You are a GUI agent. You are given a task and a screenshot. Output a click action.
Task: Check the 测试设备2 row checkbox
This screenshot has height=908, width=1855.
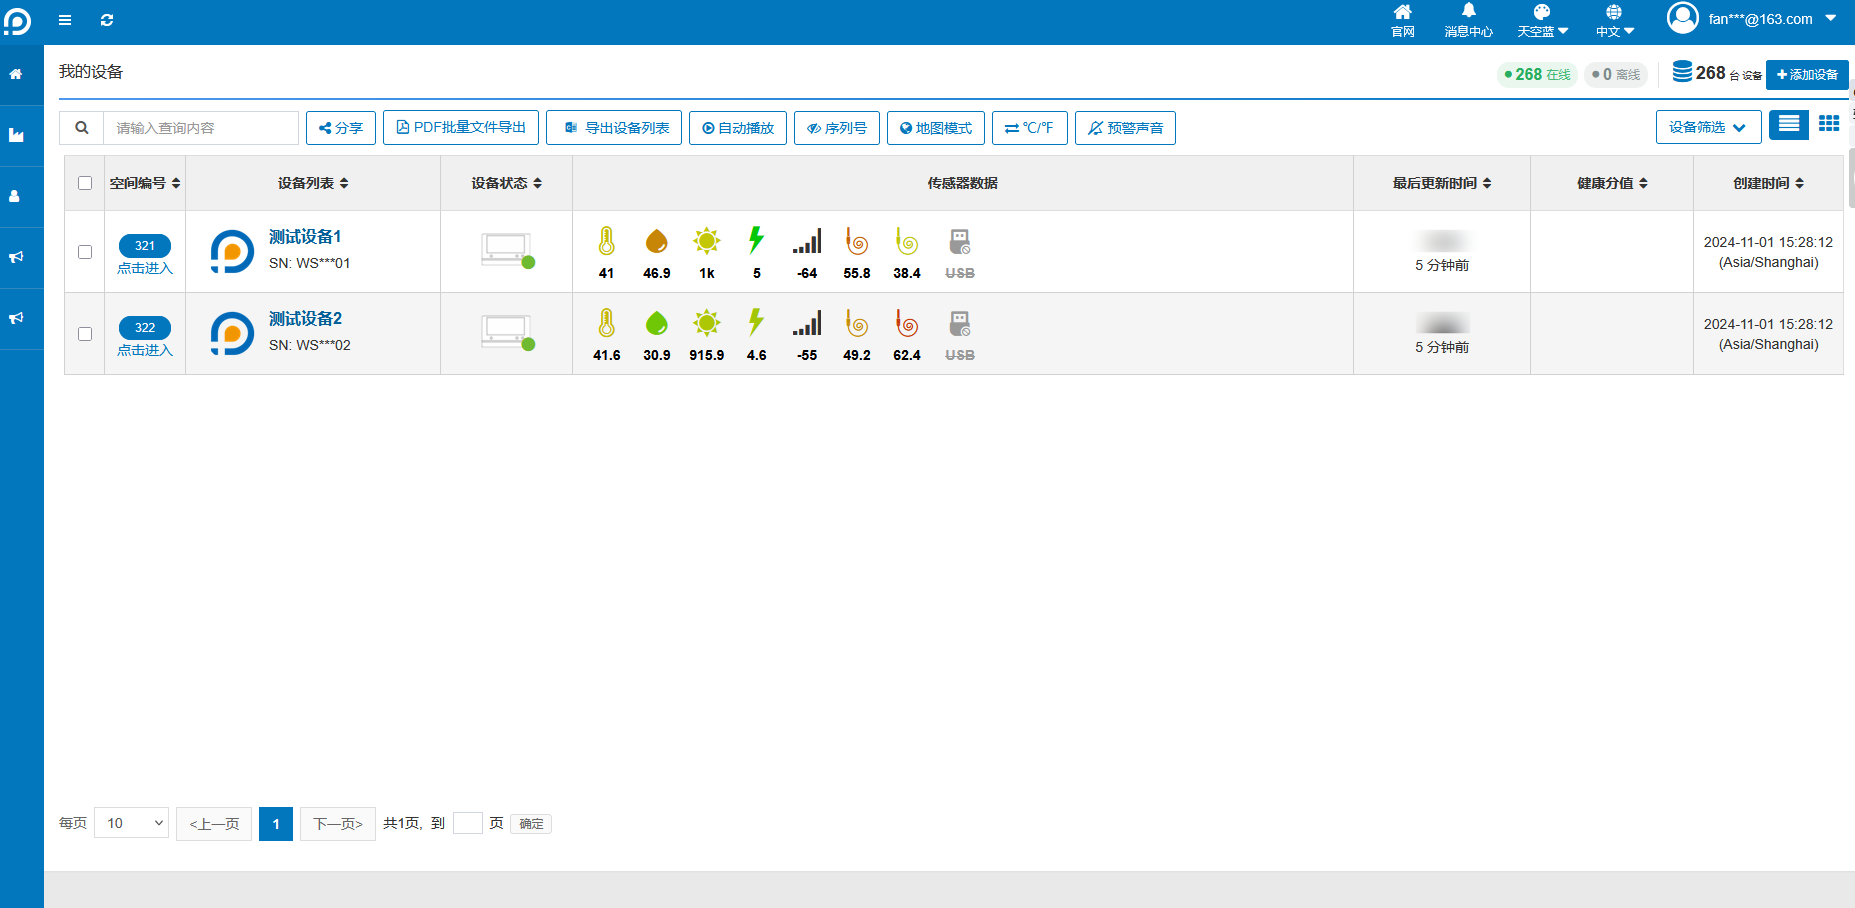click(85, 334)
